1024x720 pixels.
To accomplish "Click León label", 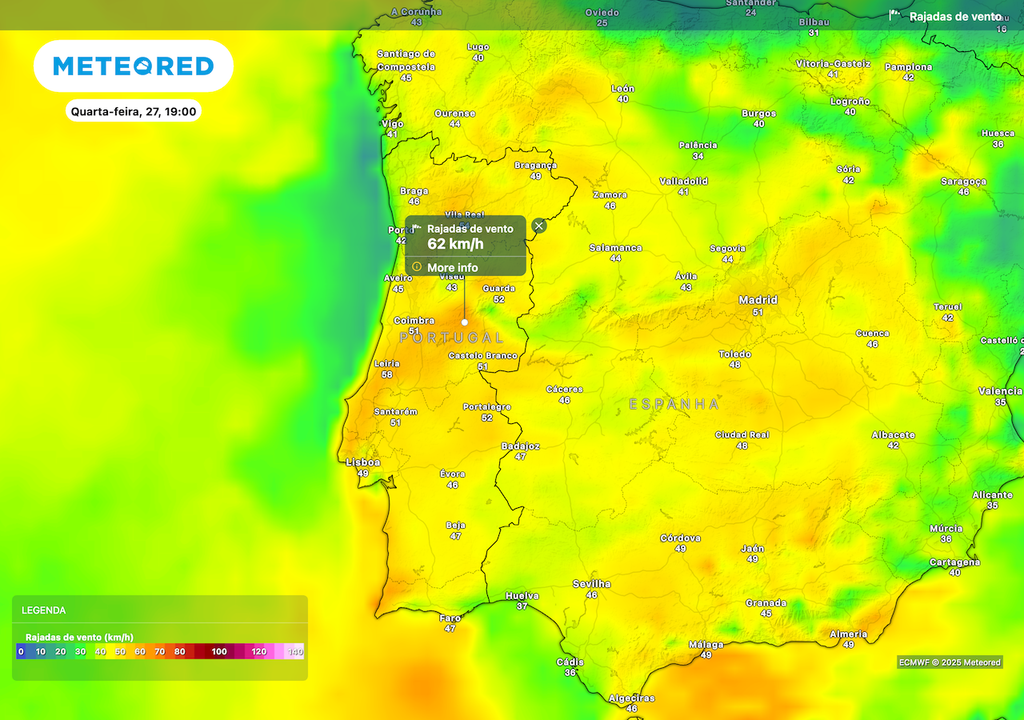I will [x=622, y=89].
